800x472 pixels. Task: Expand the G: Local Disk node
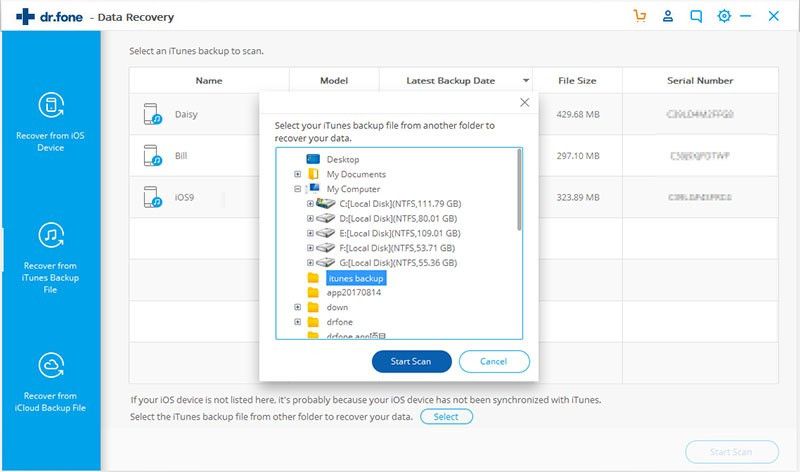pyautogui.click(x=310, y=263)
